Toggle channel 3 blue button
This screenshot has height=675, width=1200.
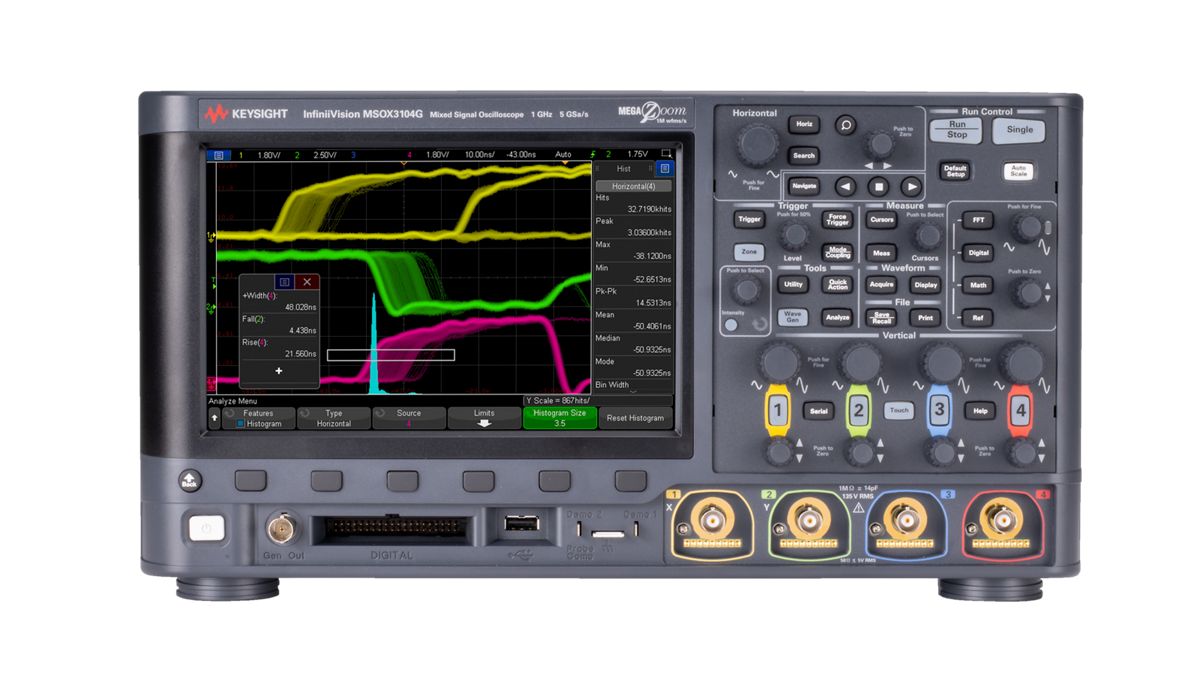pyautogui.click(x=938, y=410)
